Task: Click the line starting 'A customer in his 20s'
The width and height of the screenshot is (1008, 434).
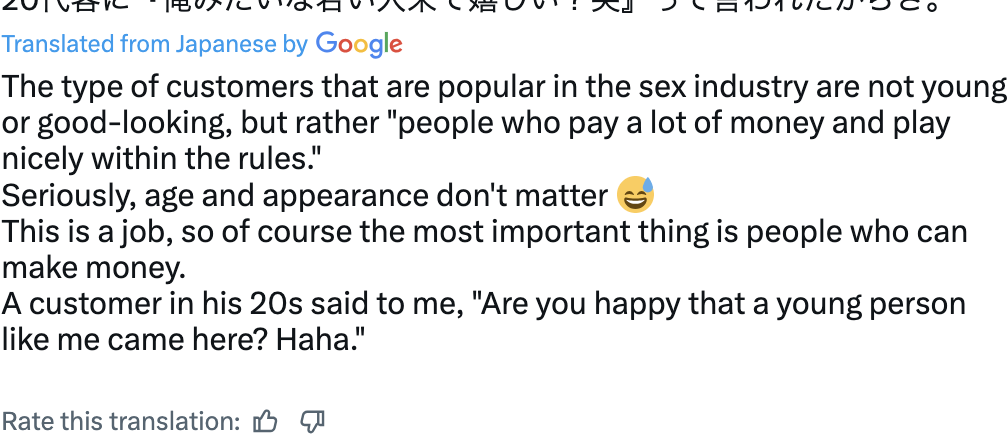Action: coord(483,304)
